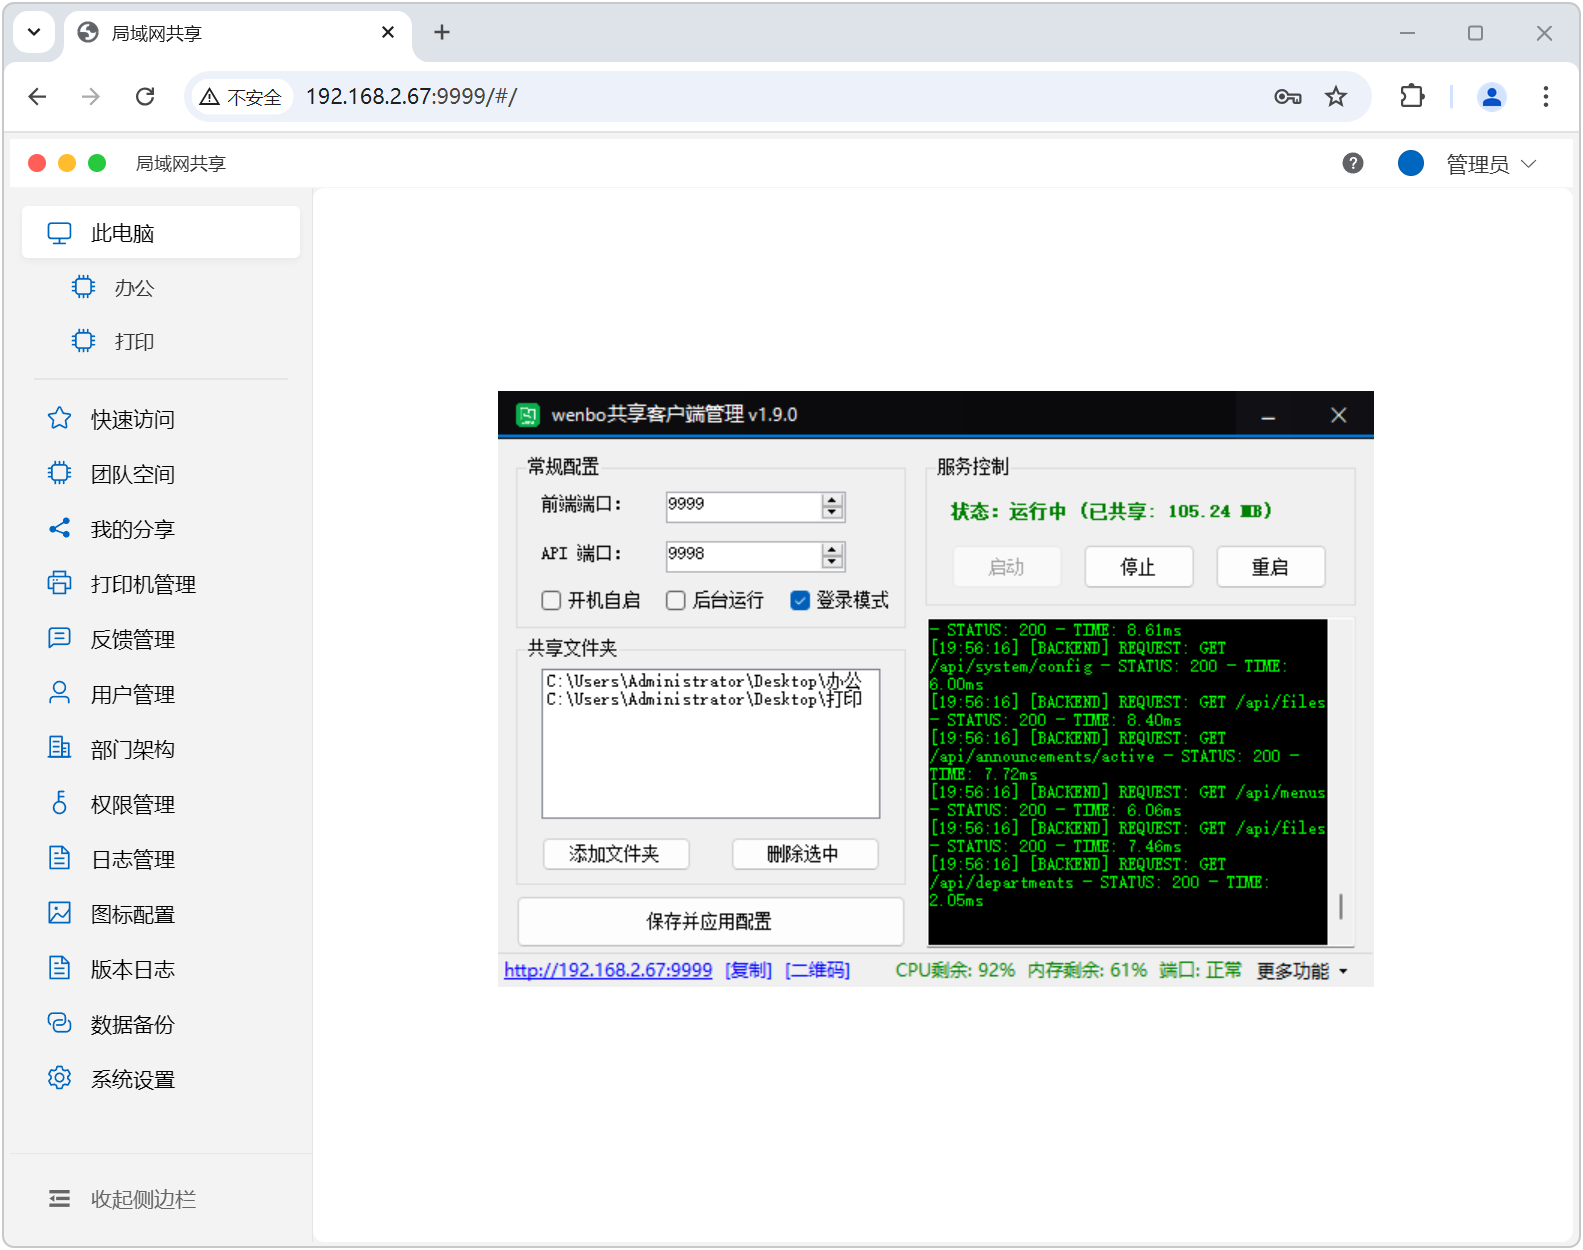The image size is (1583, 1250).
Task: Click the [二维码] link
Action: coord(817,970)
